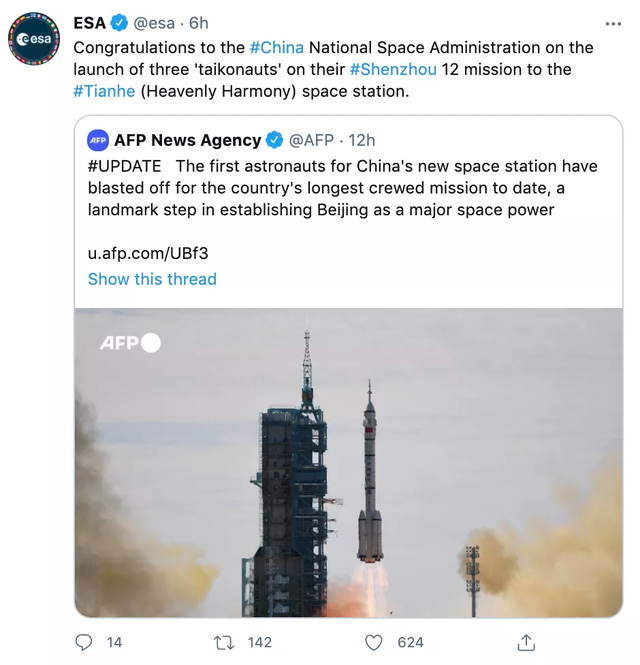Click the AFP News Agency name
Image resolution: width=640 pixels, height=665 pixels.
pyautogui.click(x=188, y=140)
